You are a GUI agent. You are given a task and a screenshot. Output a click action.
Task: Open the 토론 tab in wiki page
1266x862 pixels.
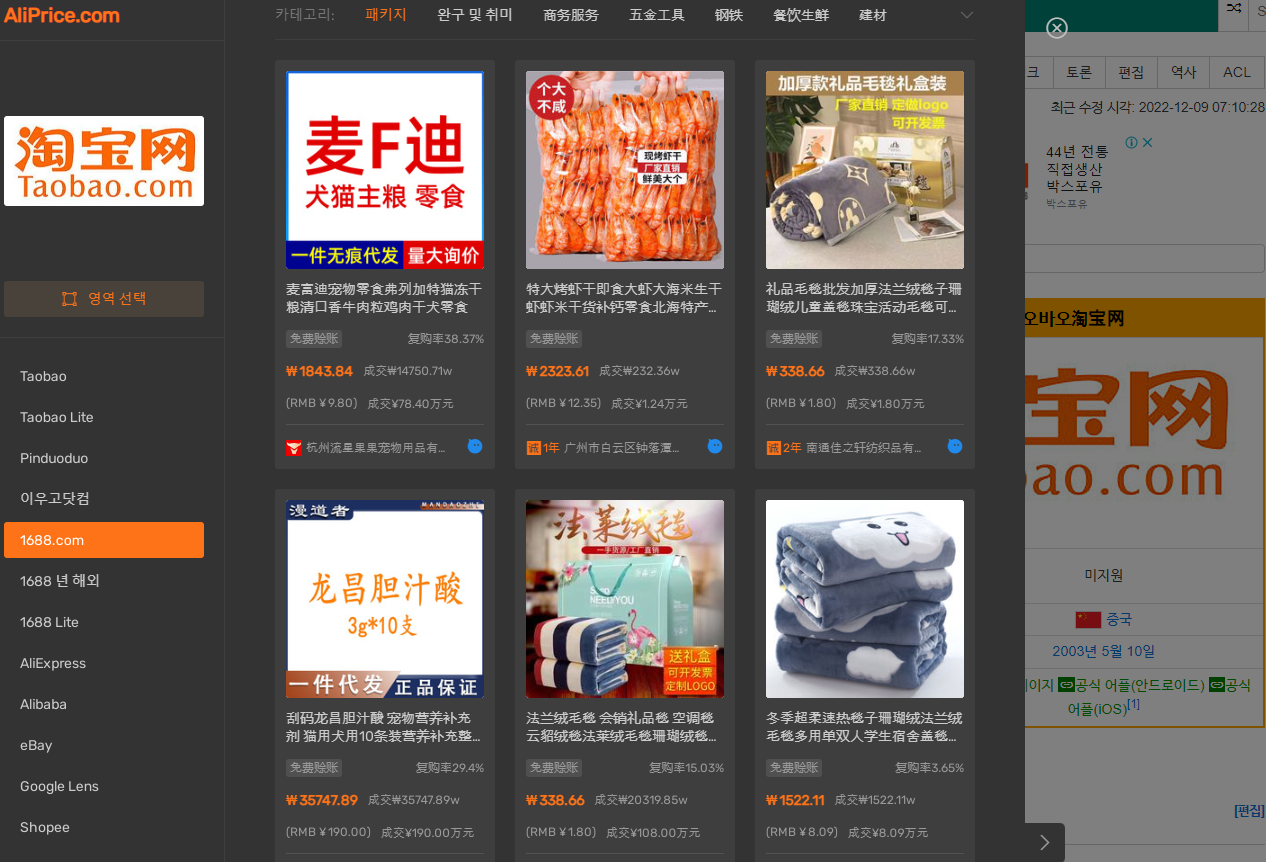1079,72
